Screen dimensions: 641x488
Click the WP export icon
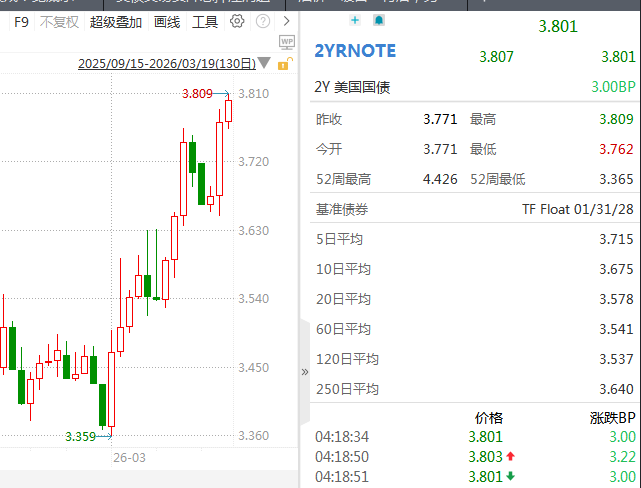click(x=287, y=43)
